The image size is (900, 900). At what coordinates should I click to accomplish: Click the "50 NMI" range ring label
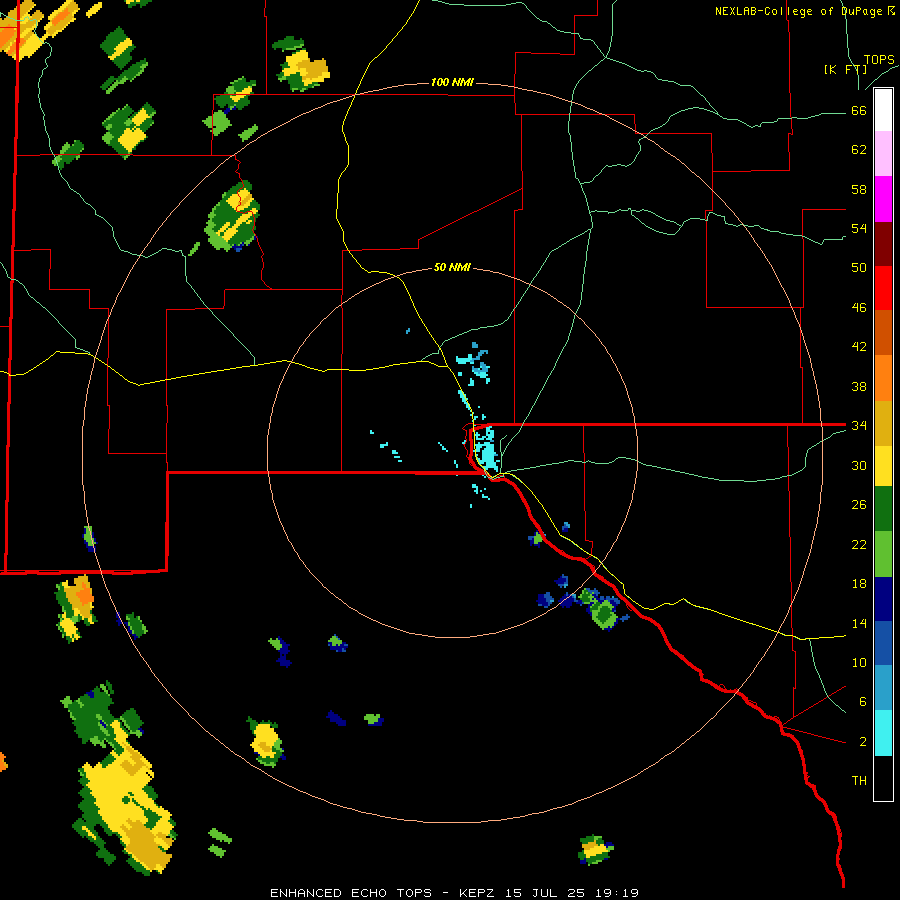coord(452,267)
